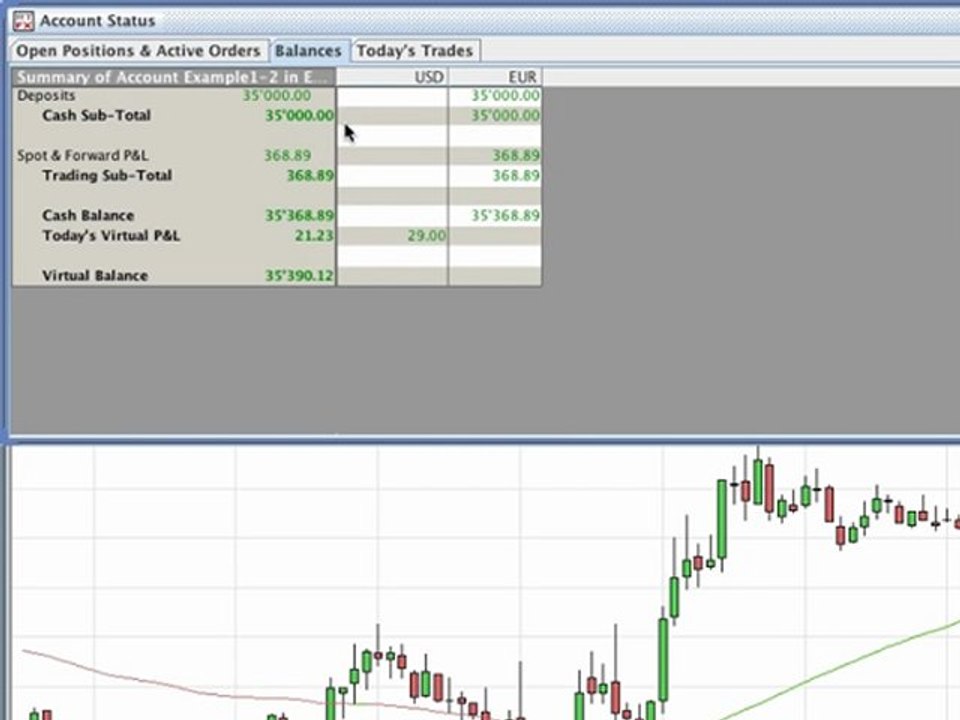Select the Deposits row label
Viewport: 960px width, 720px height.
[47, 96]
